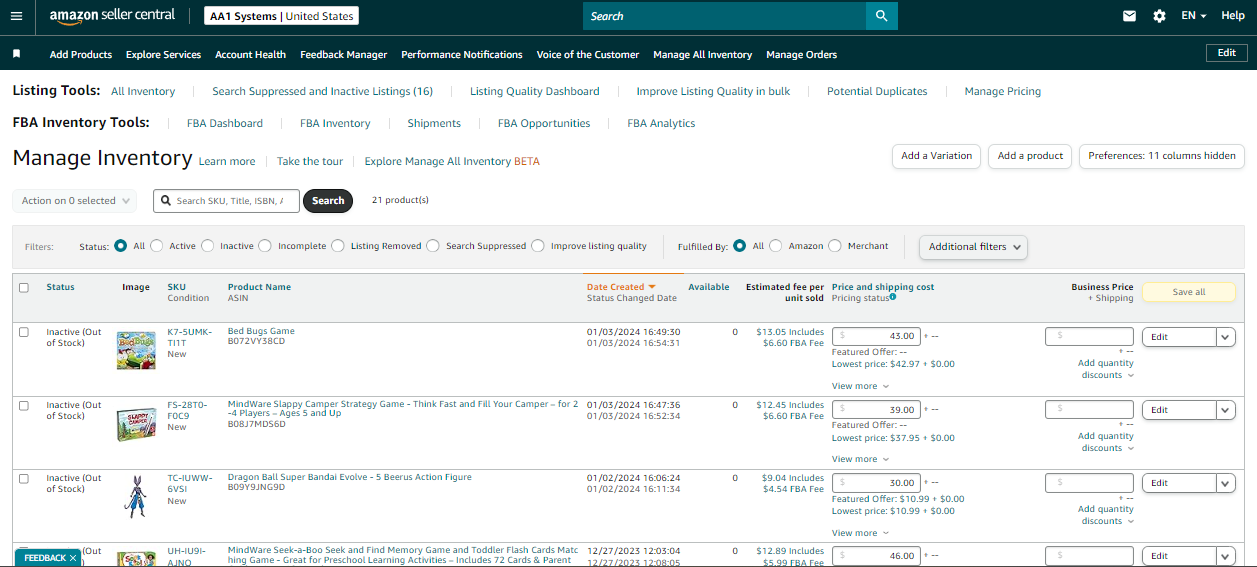Screen dimensions: 1257x567
Task: Click the AA1 Systems United States account switcher
Action: tap(281, 16)
